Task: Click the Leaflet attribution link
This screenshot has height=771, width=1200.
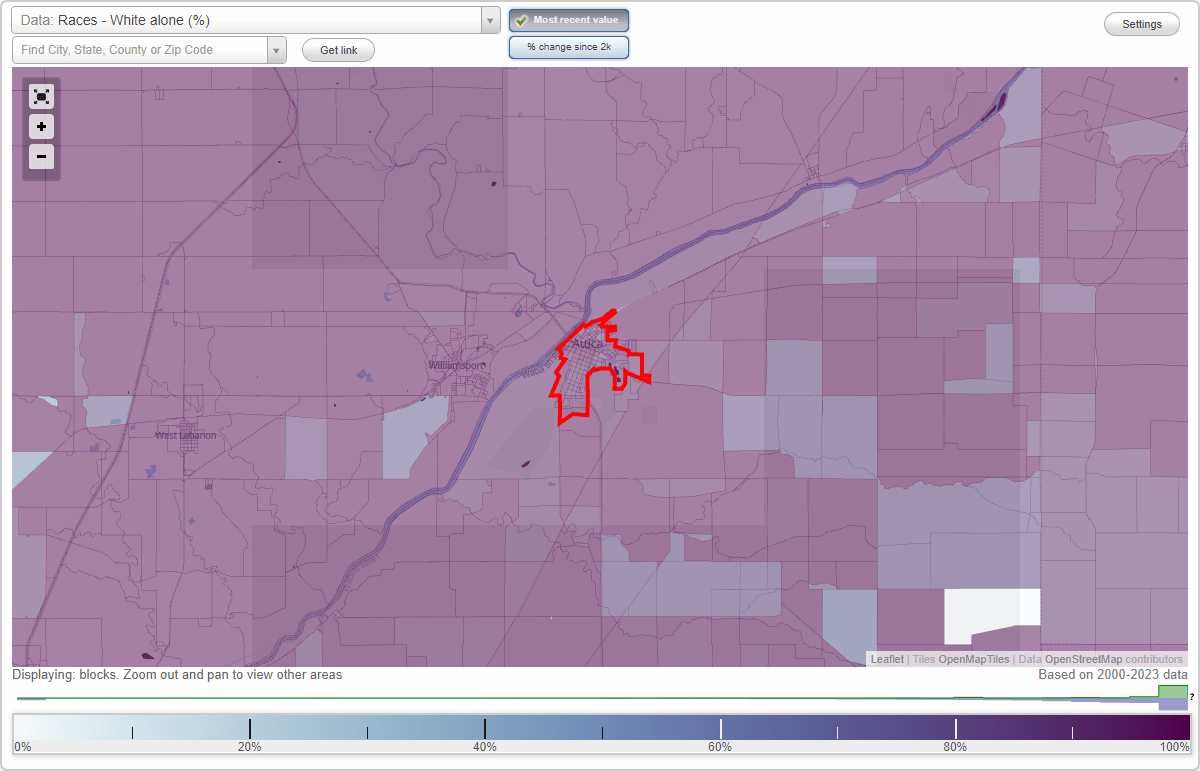Action: tap(886, 659)
